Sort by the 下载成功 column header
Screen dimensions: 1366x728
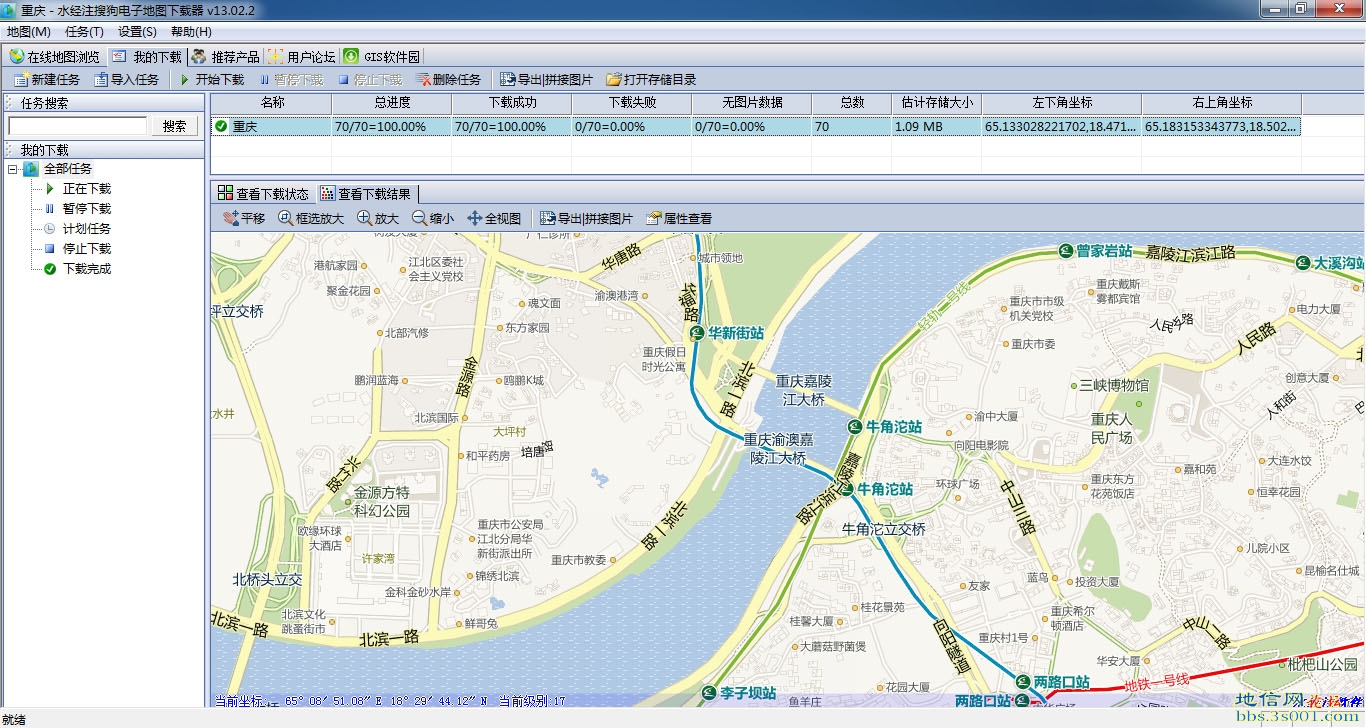[512, 102]
